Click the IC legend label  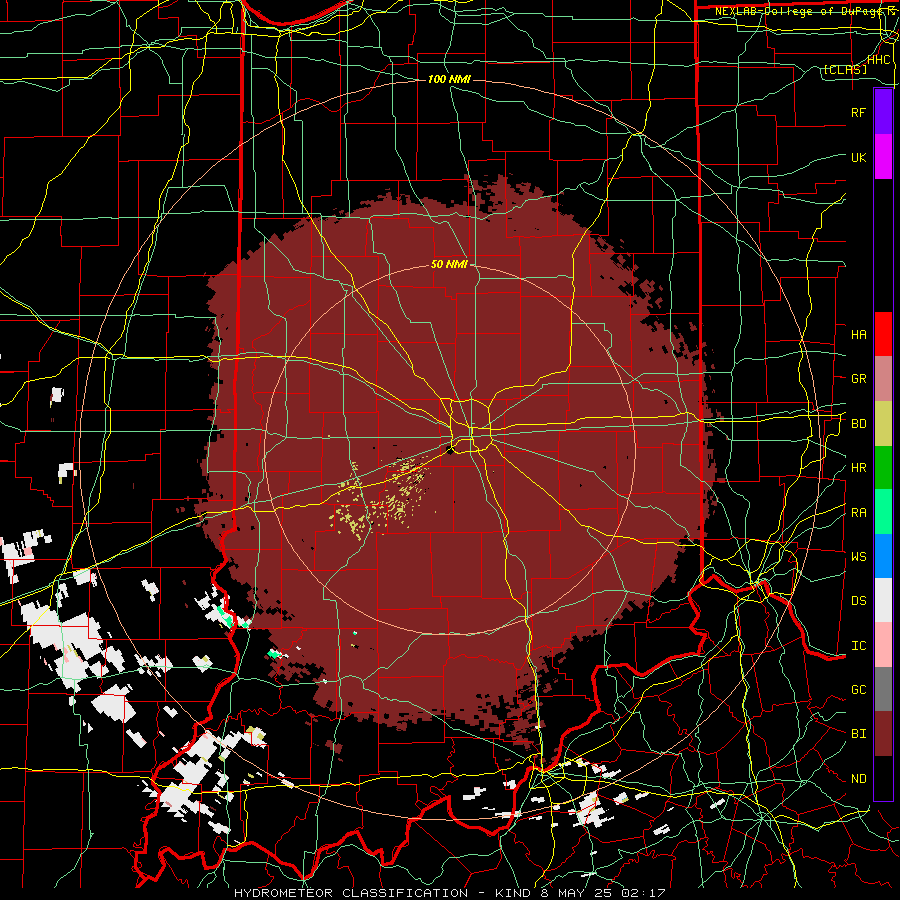coord(858,646)
